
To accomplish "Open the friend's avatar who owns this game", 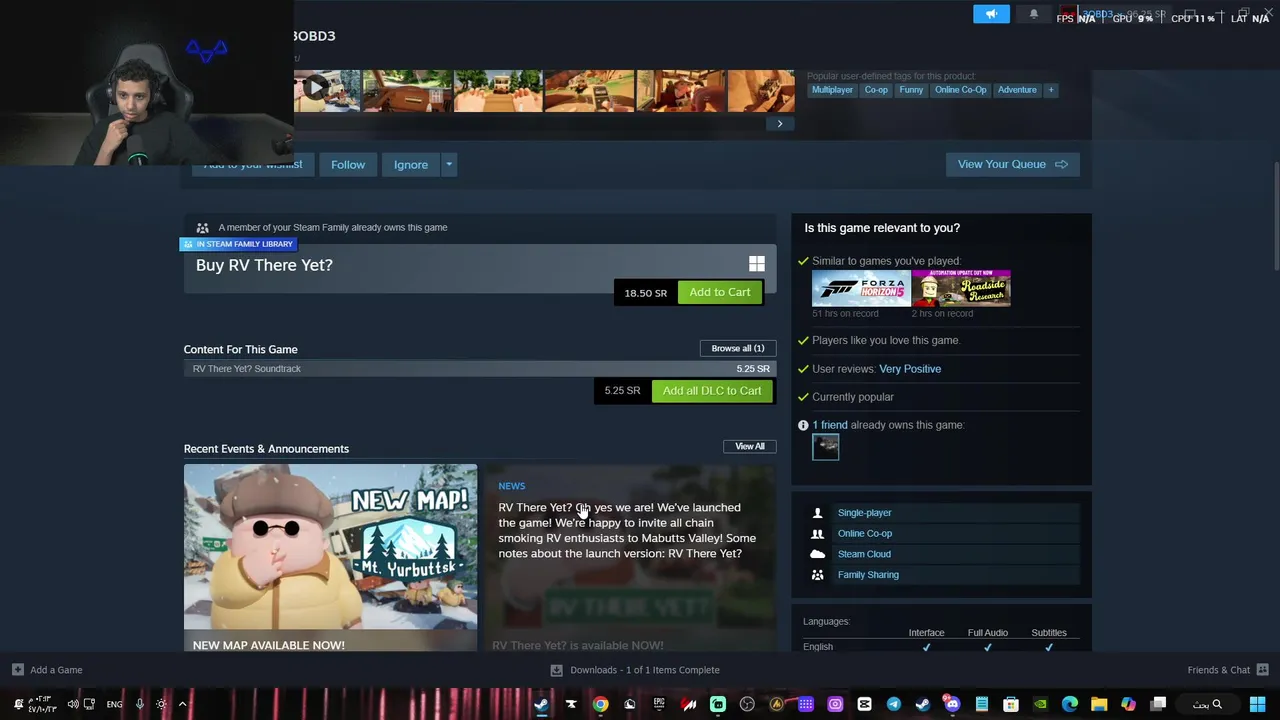I will point(826,447).
